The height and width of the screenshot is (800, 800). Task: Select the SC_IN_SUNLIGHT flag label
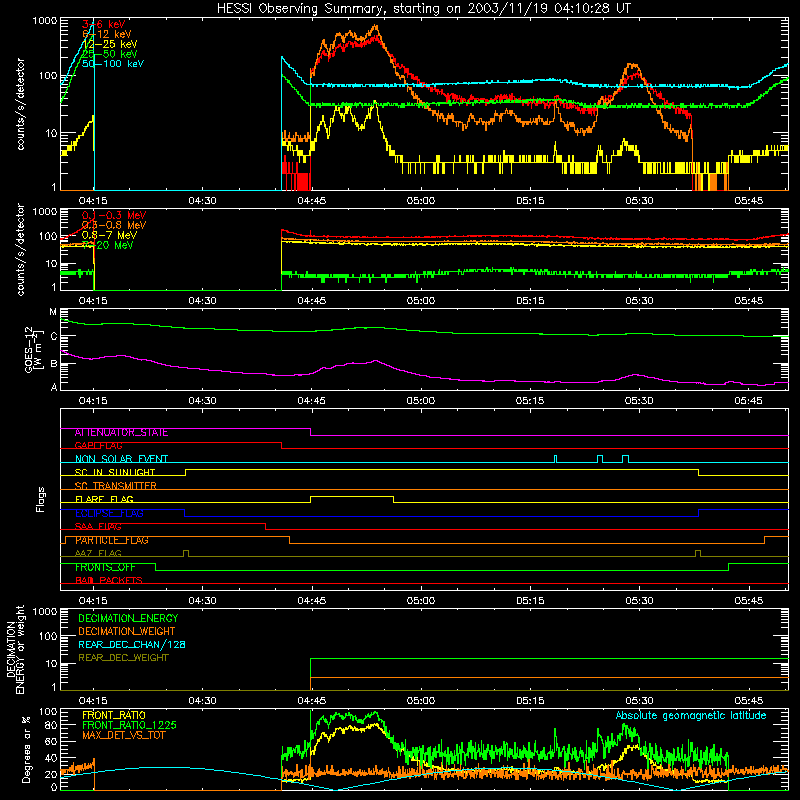pos(115,472)
